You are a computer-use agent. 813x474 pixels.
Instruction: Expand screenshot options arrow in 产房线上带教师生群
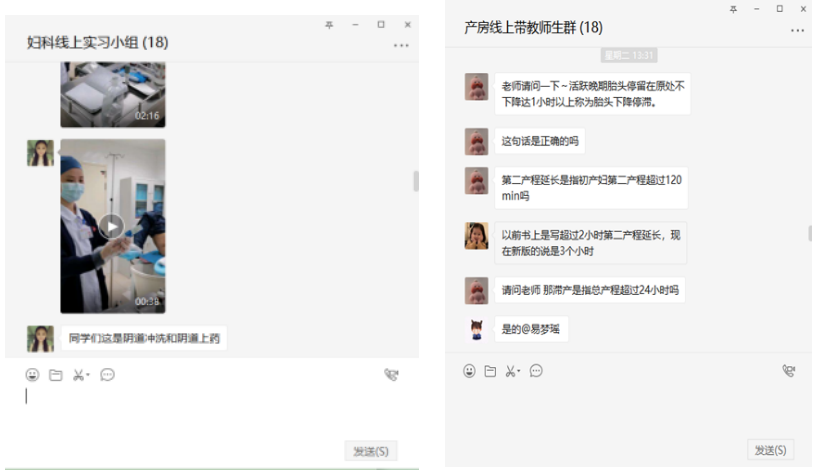520,372
